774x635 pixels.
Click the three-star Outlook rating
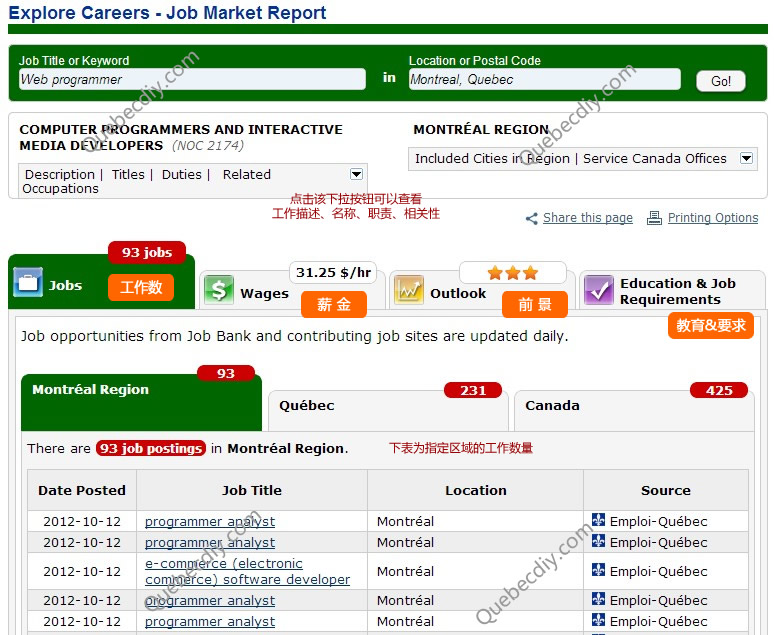(x=512, y=272)
